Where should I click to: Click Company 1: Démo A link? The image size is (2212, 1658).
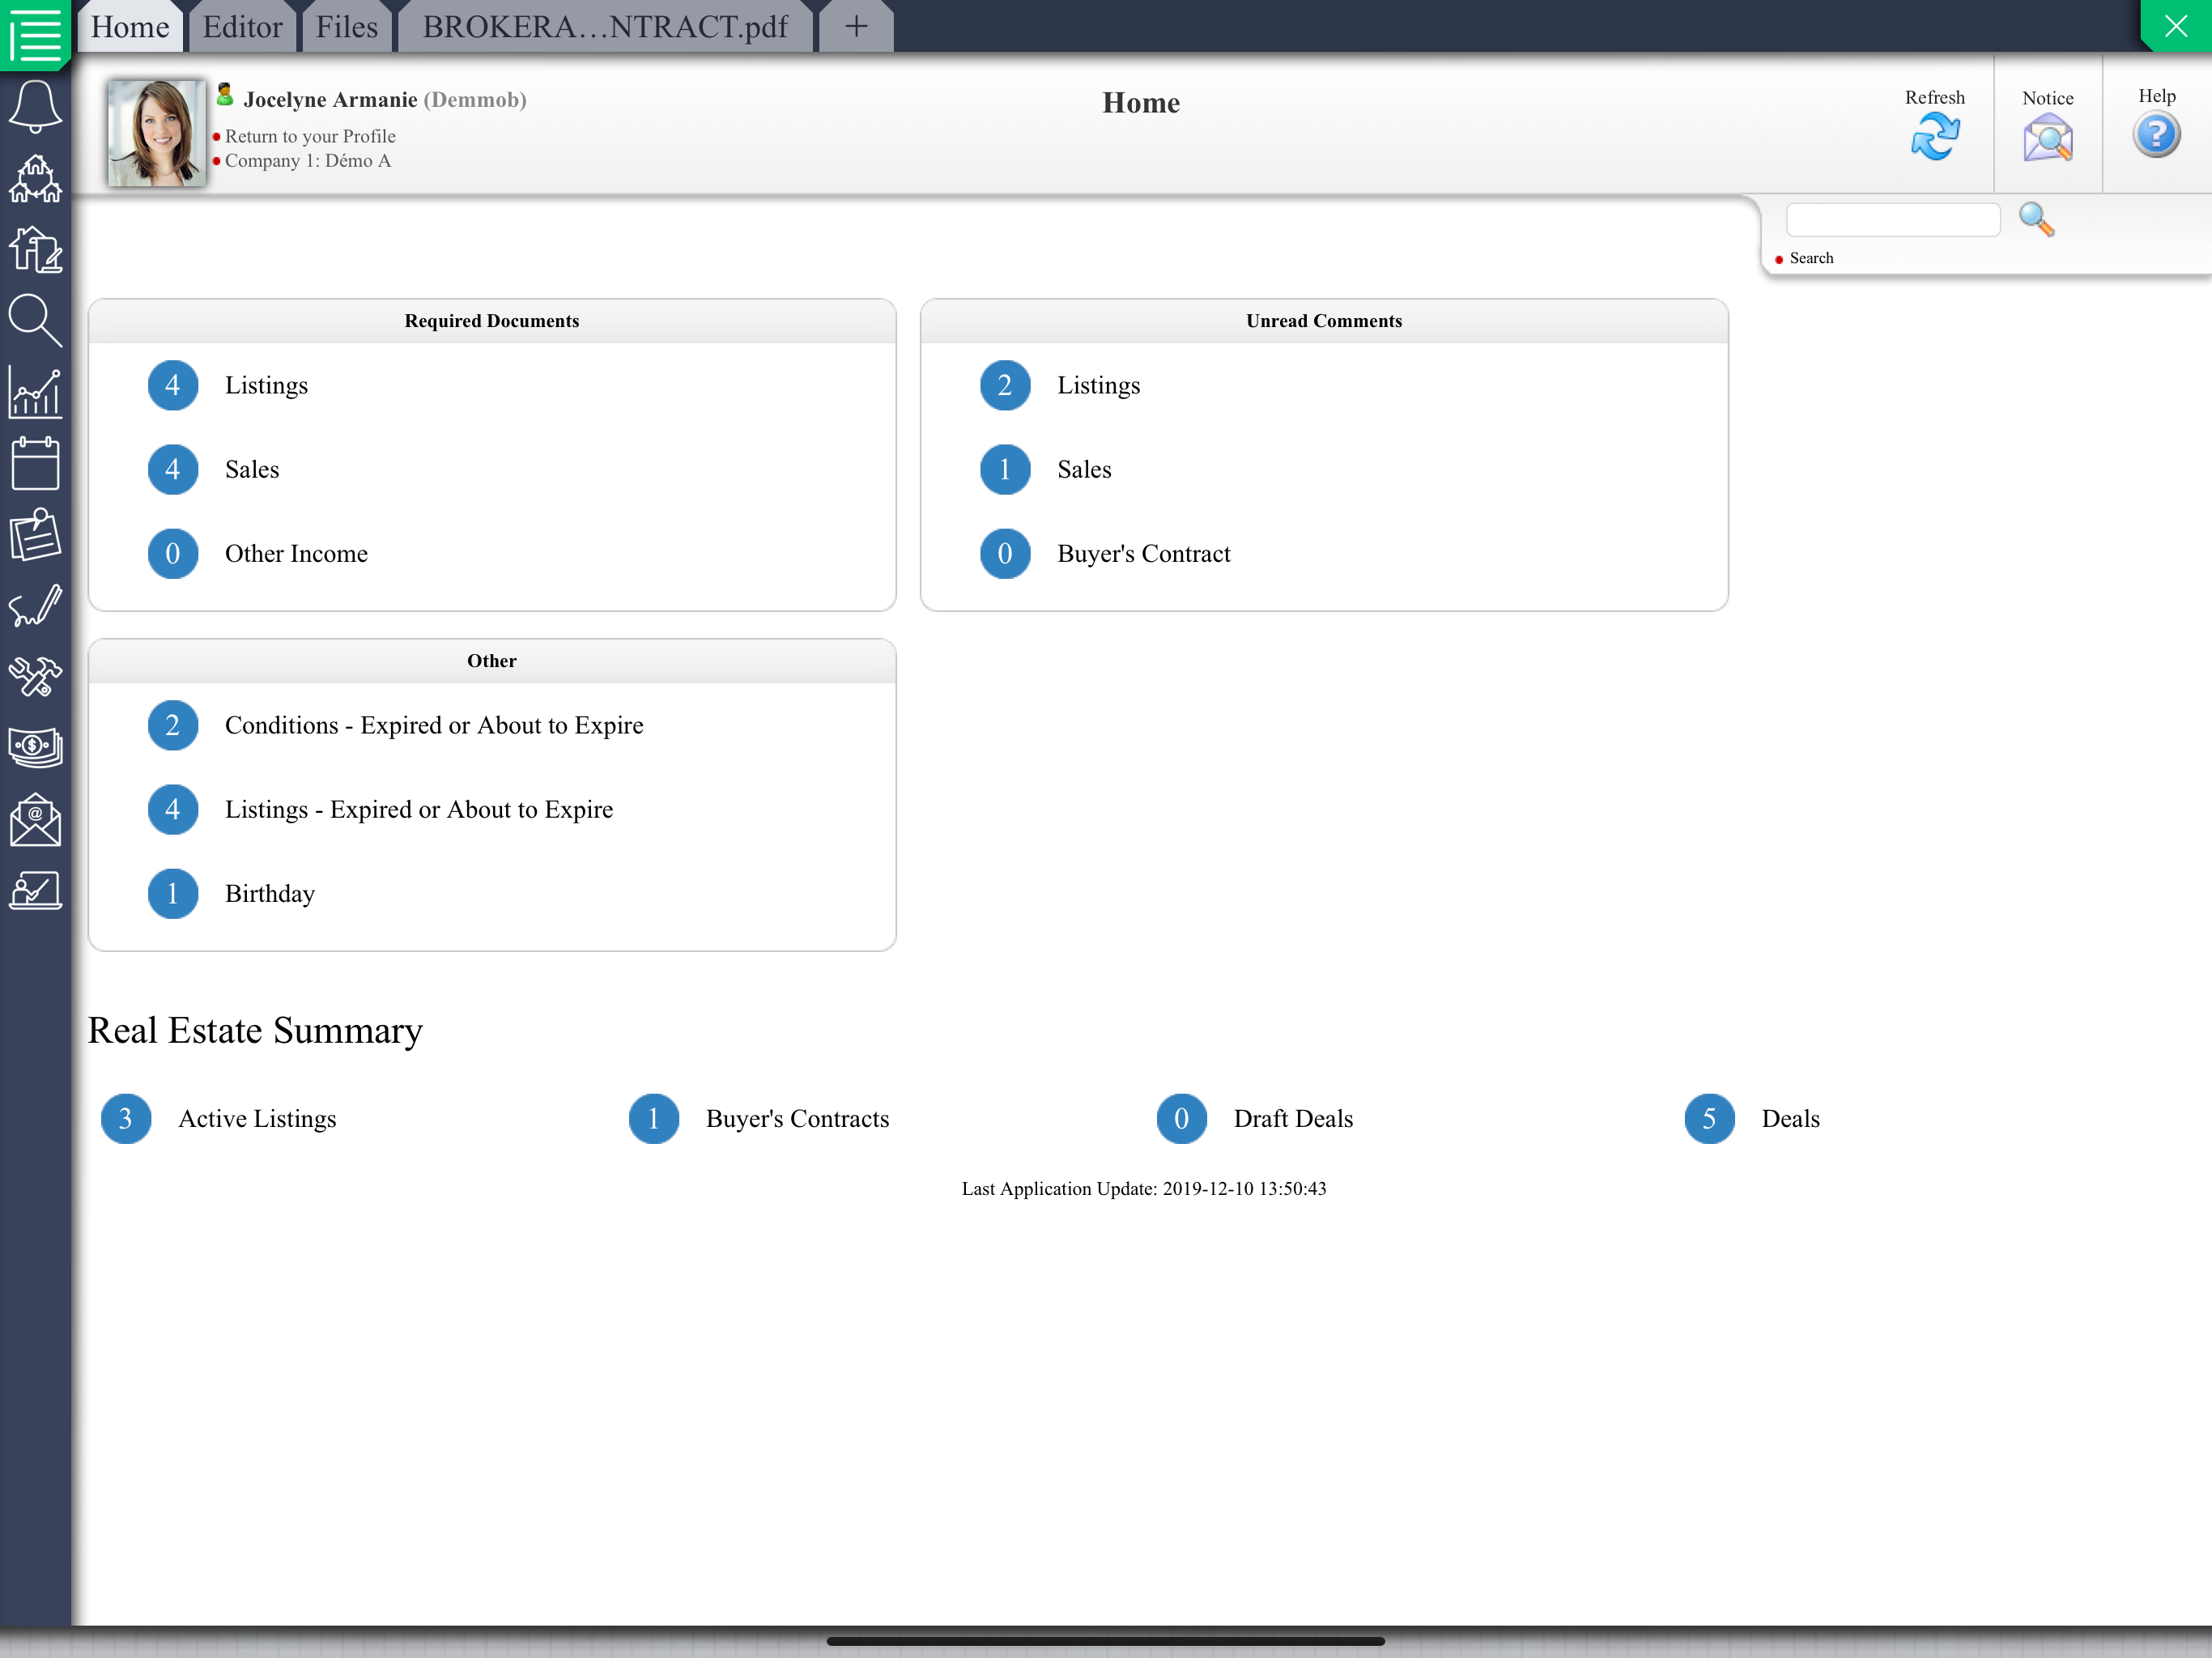tap(308, 161)
